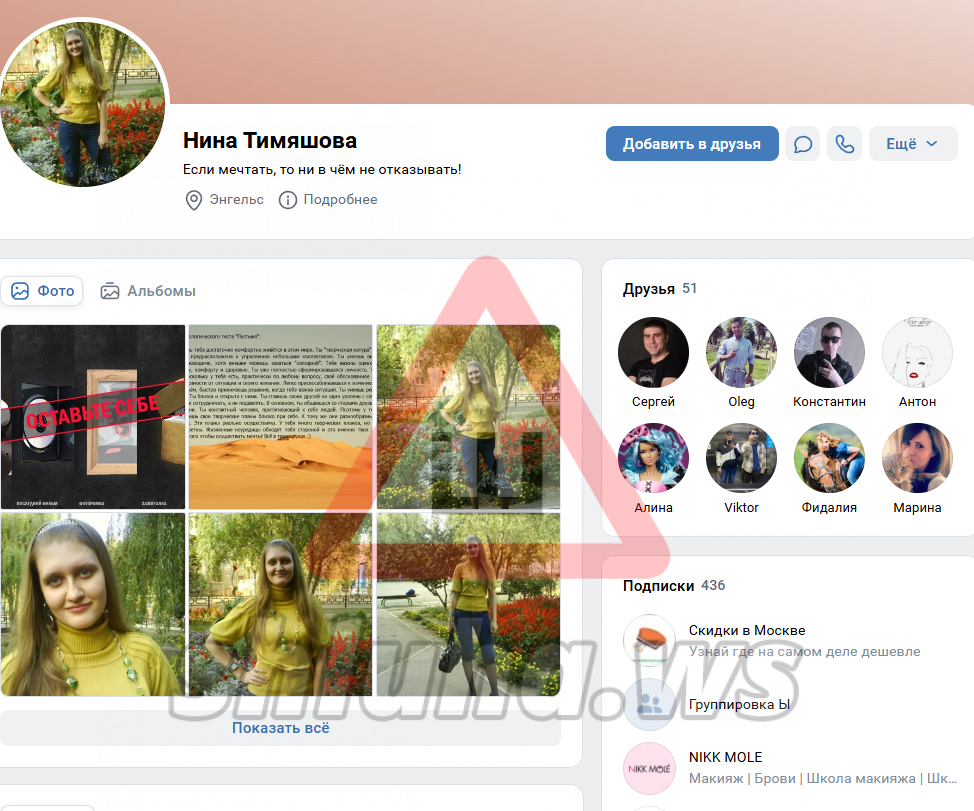The height and width of the screenshot is (811, 974).
Task: Open the desert text photo thumbnail
Action: click(x=280, y=417)
